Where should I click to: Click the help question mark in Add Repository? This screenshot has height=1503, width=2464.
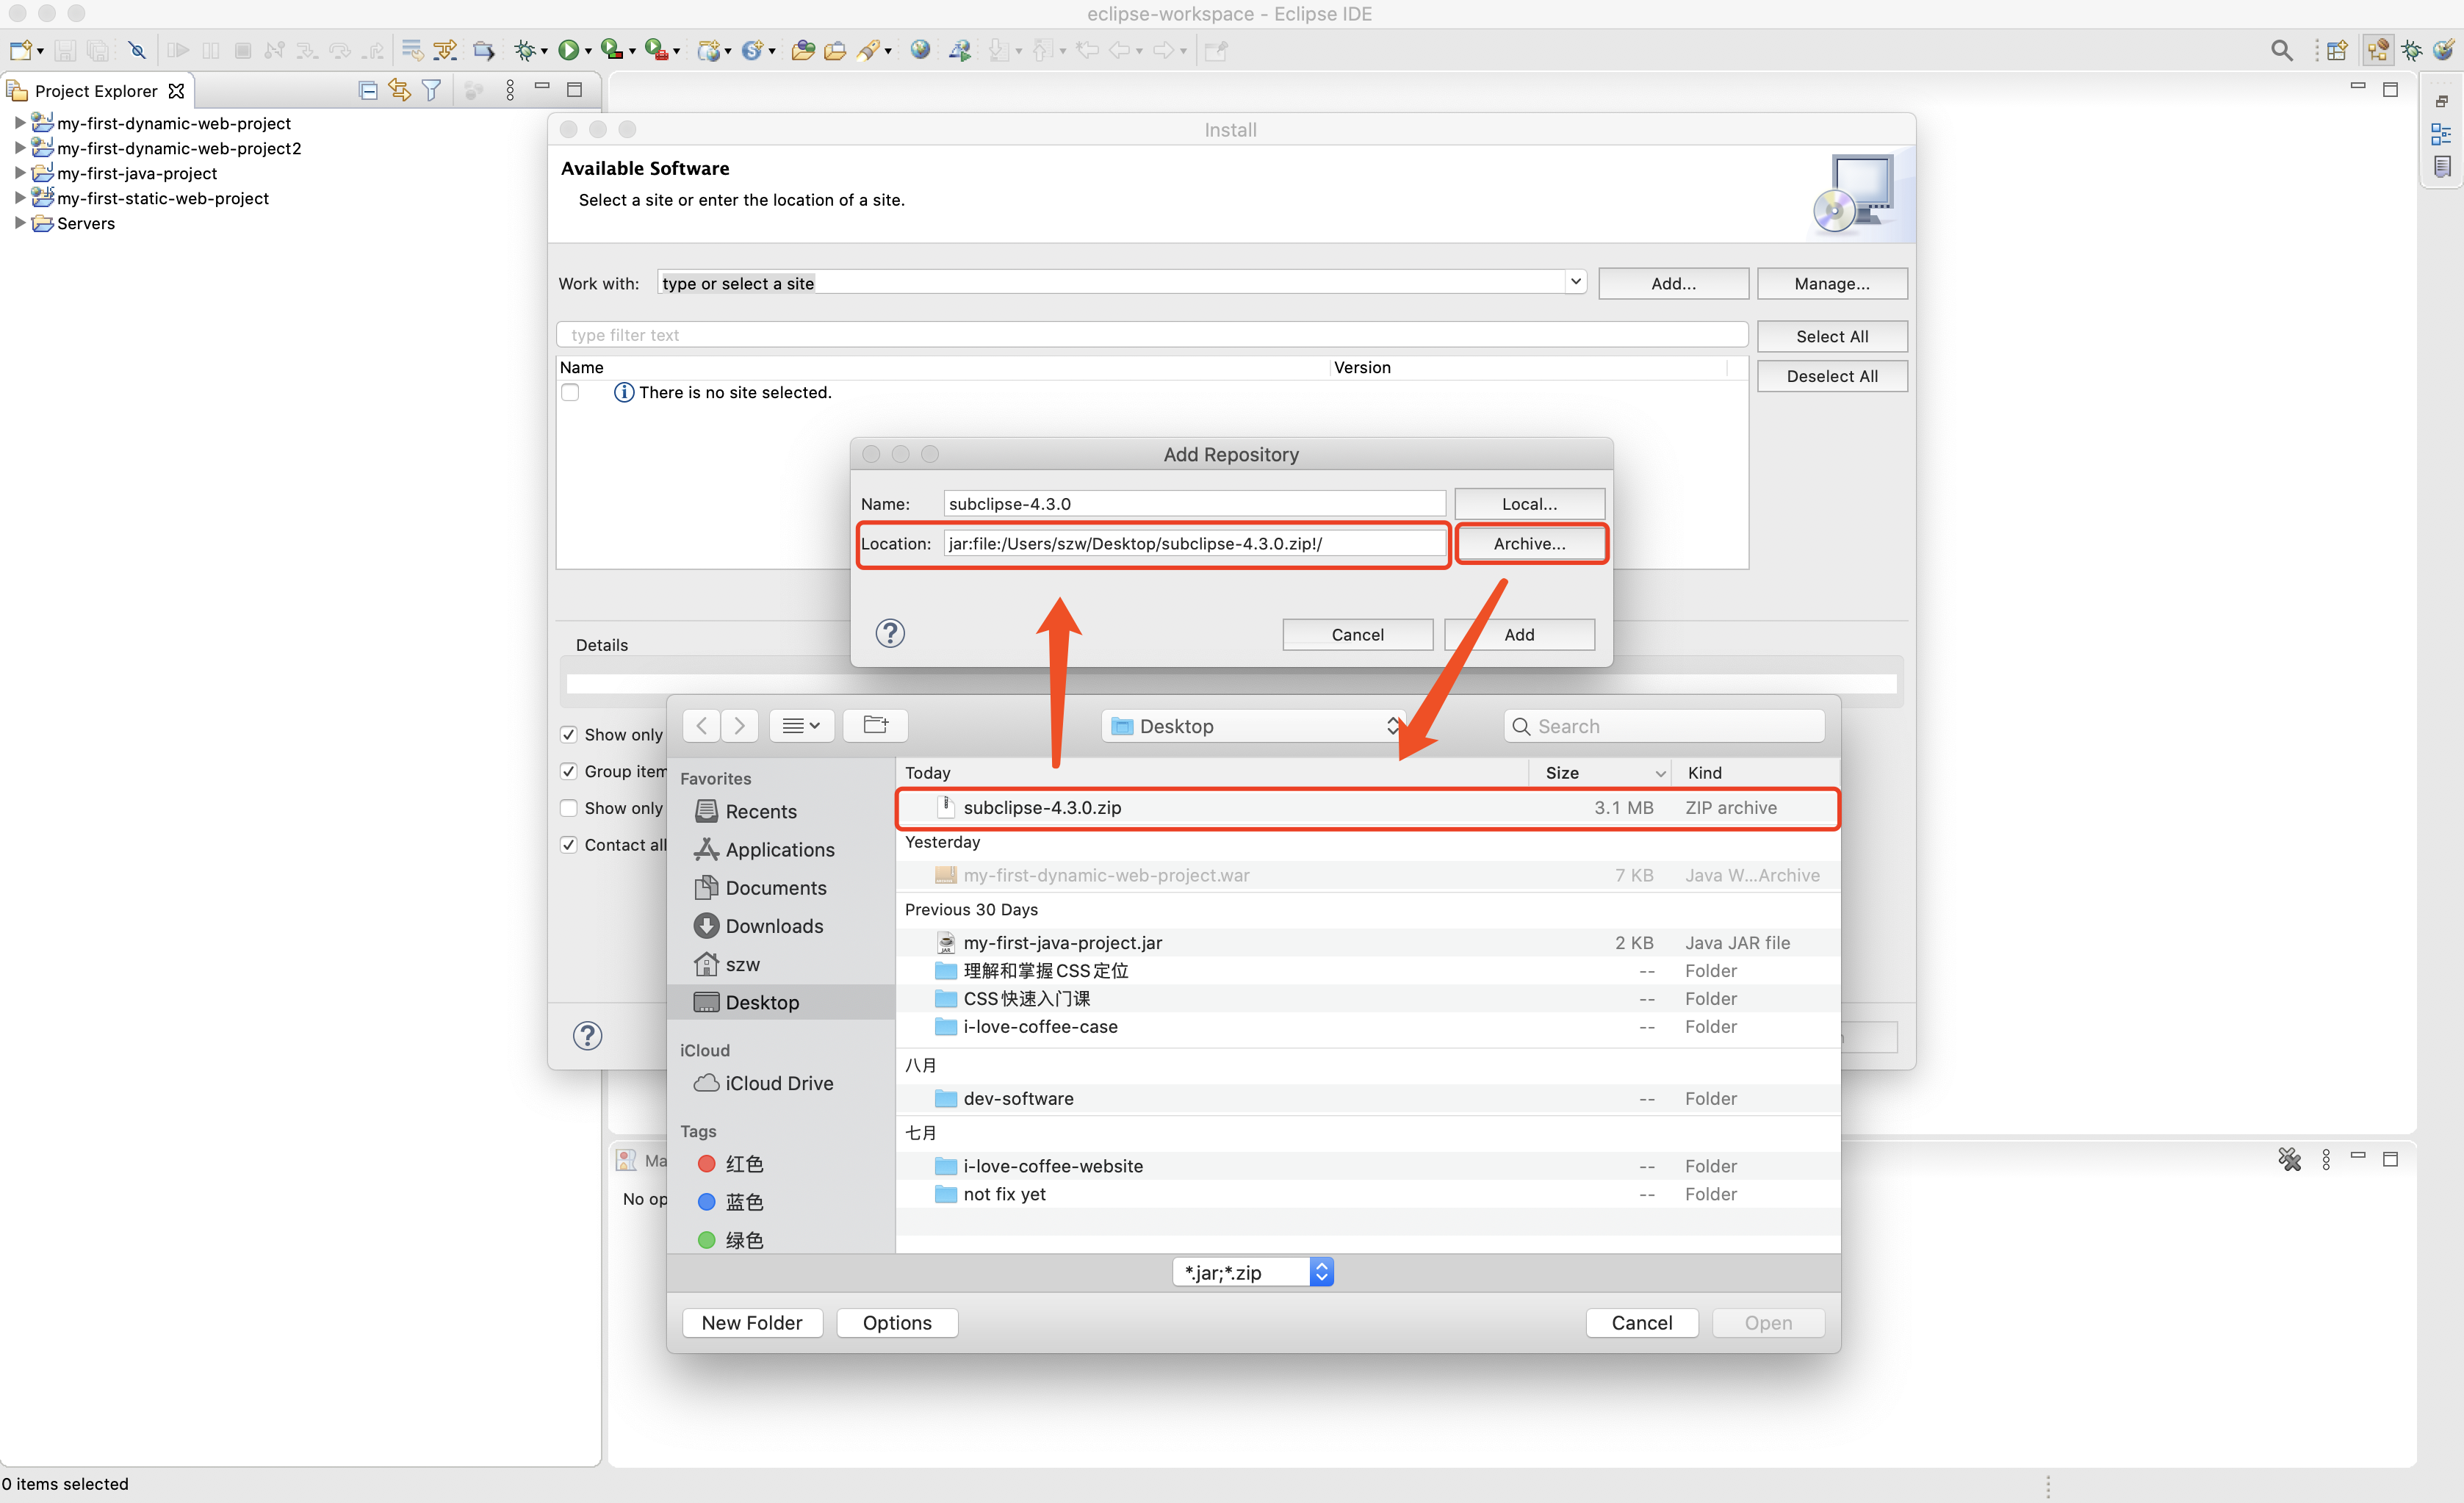click(890, 633)
